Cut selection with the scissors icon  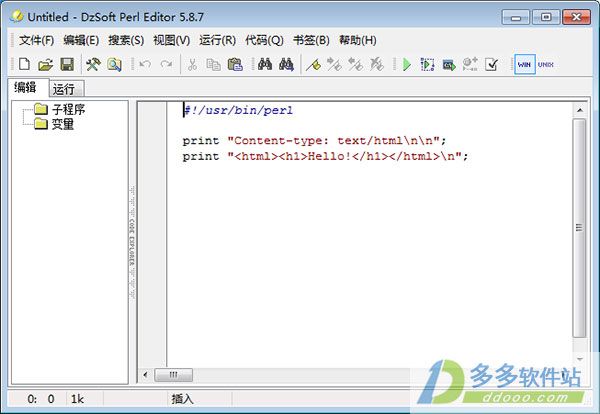192,64
